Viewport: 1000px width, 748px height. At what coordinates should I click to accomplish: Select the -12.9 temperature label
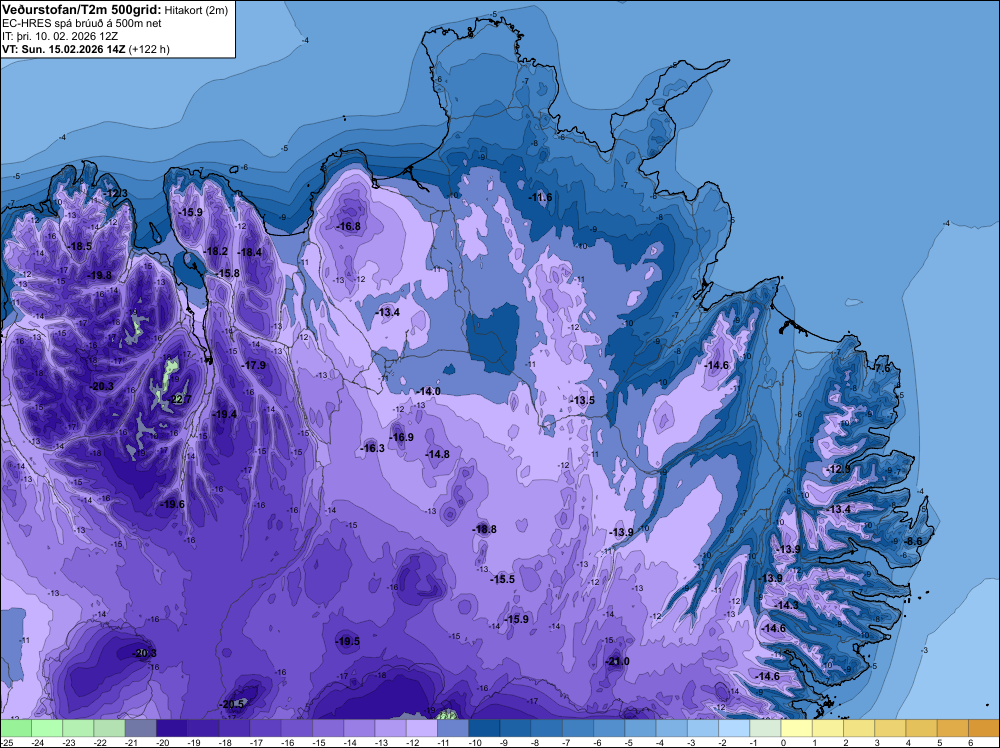(x=839, y=469)
